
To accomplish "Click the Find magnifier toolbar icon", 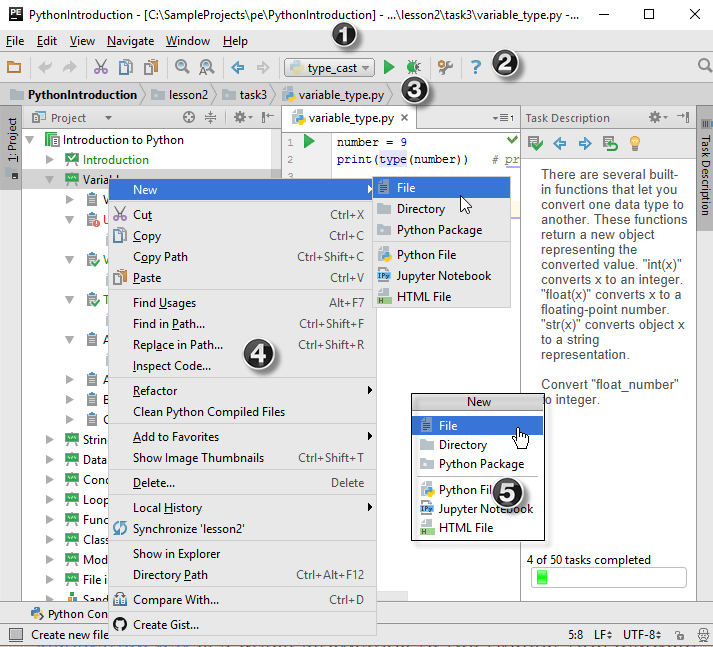I will pyautogui.click(x=182, y=67).
